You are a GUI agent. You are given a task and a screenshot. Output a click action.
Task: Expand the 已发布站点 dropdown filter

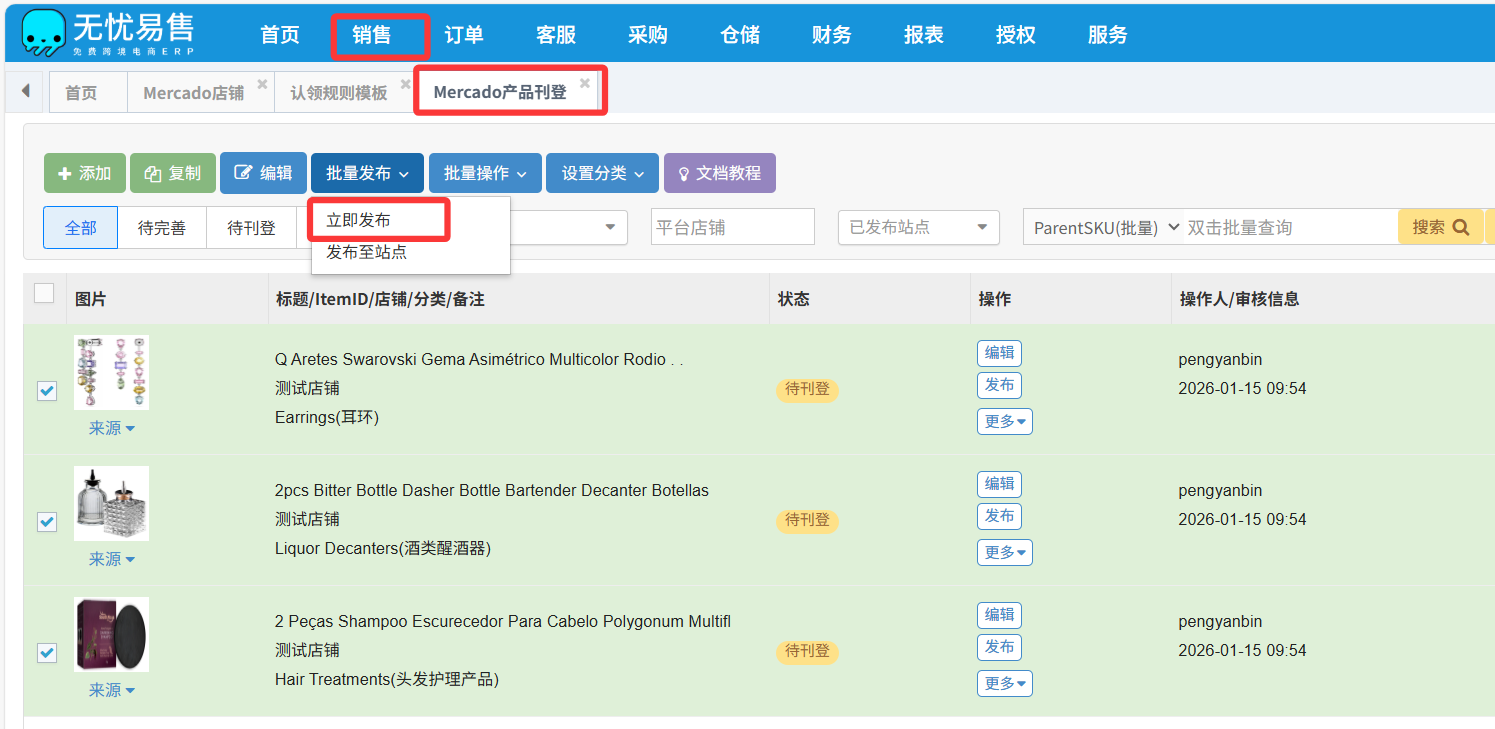918,227
